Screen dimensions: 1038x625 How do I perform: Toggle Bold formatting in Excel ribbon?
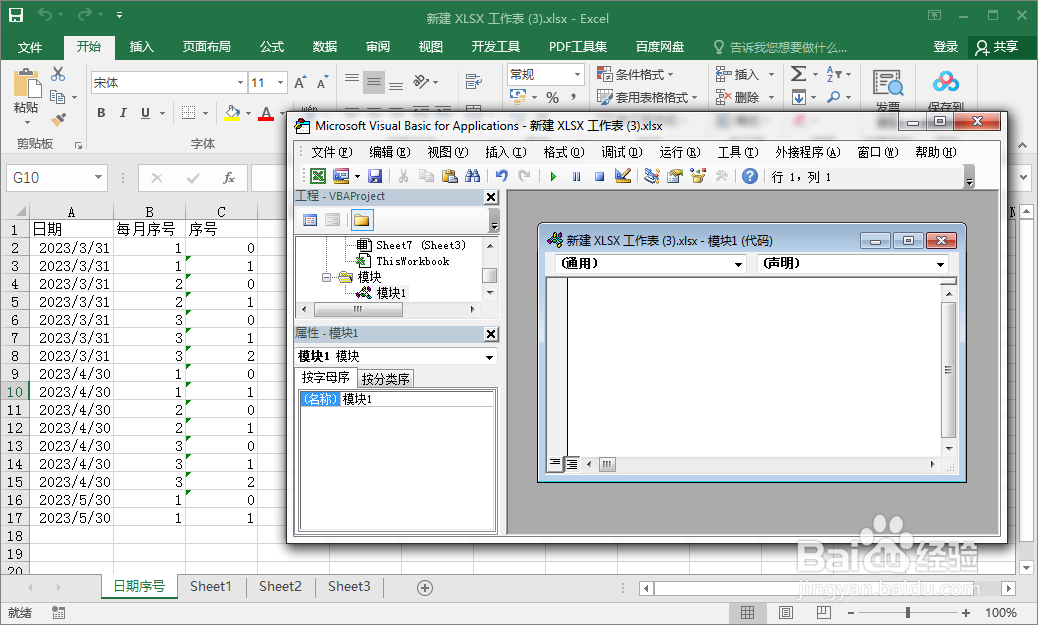[101, 113]
